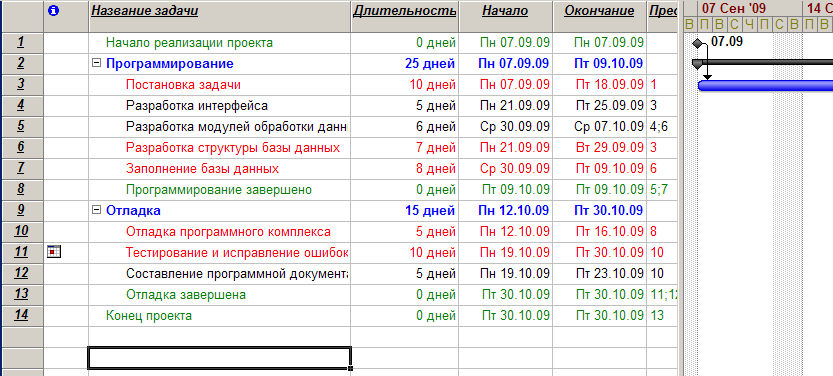Select row header number 1
Screen dimensions: 833x376
(21, 42)
